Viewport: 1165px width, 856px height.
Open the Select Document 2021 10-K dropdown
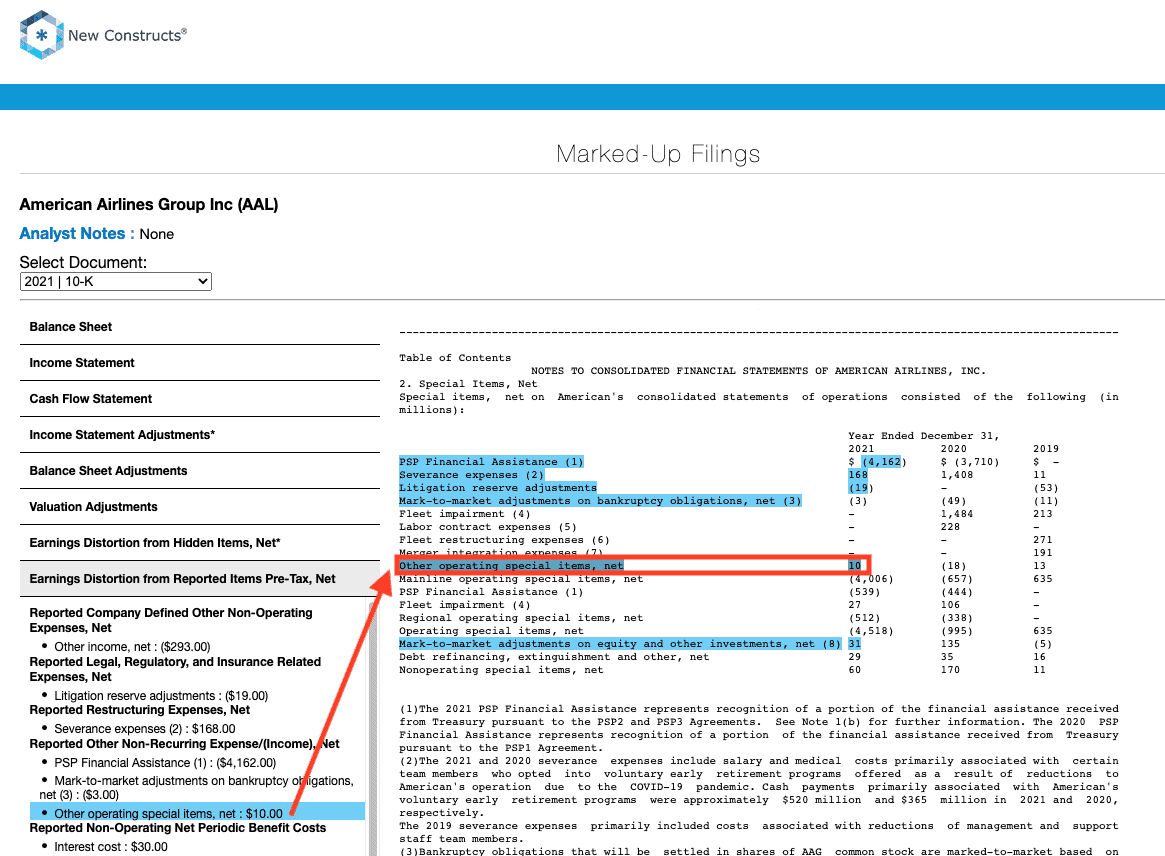[116, 282]
